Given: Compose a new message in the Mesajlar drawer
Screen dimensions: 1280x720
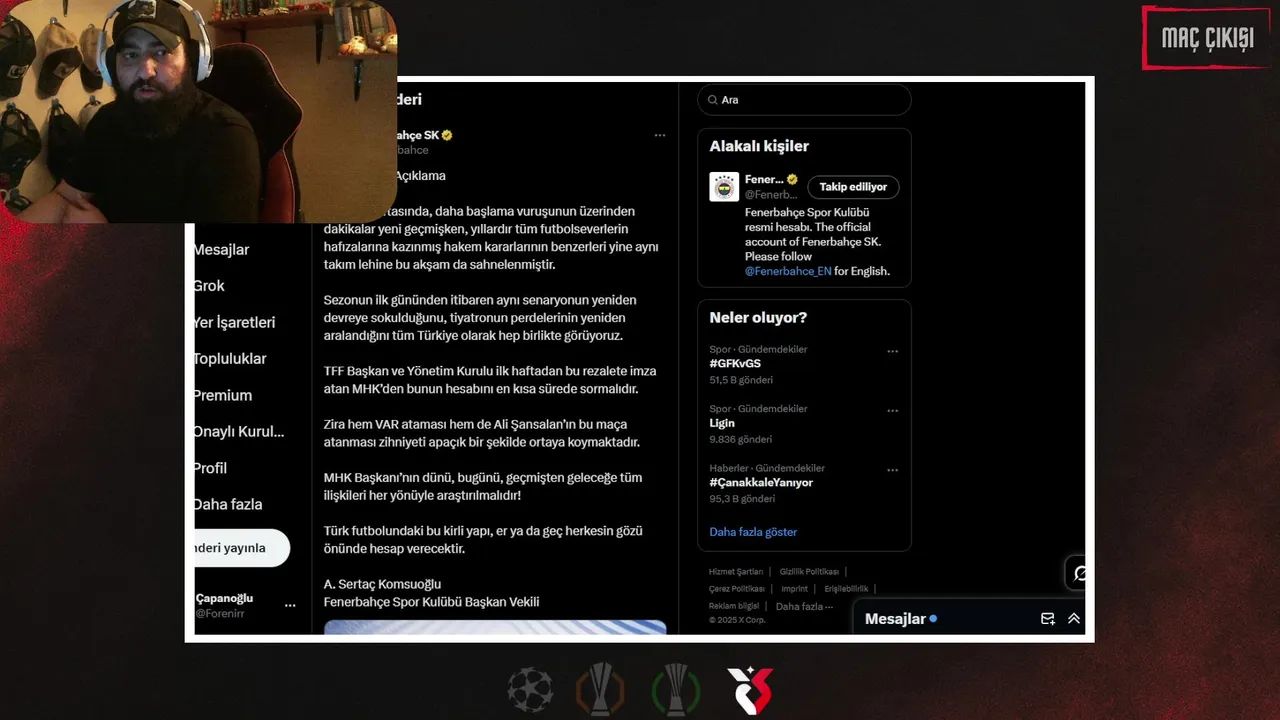Looking at the screenshot, I should click(1047, 619).
